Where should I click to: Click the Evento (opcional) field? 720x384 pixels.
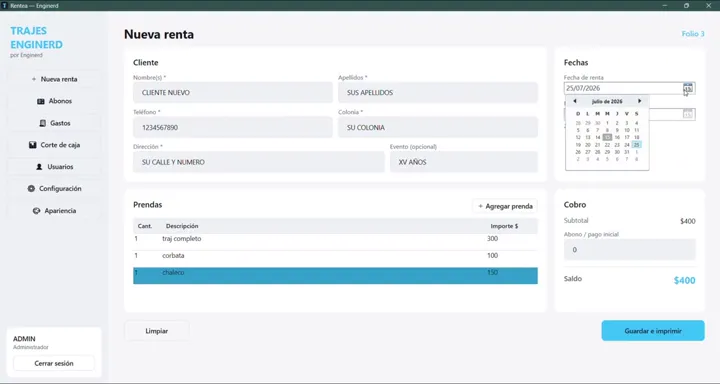[464, 162]
